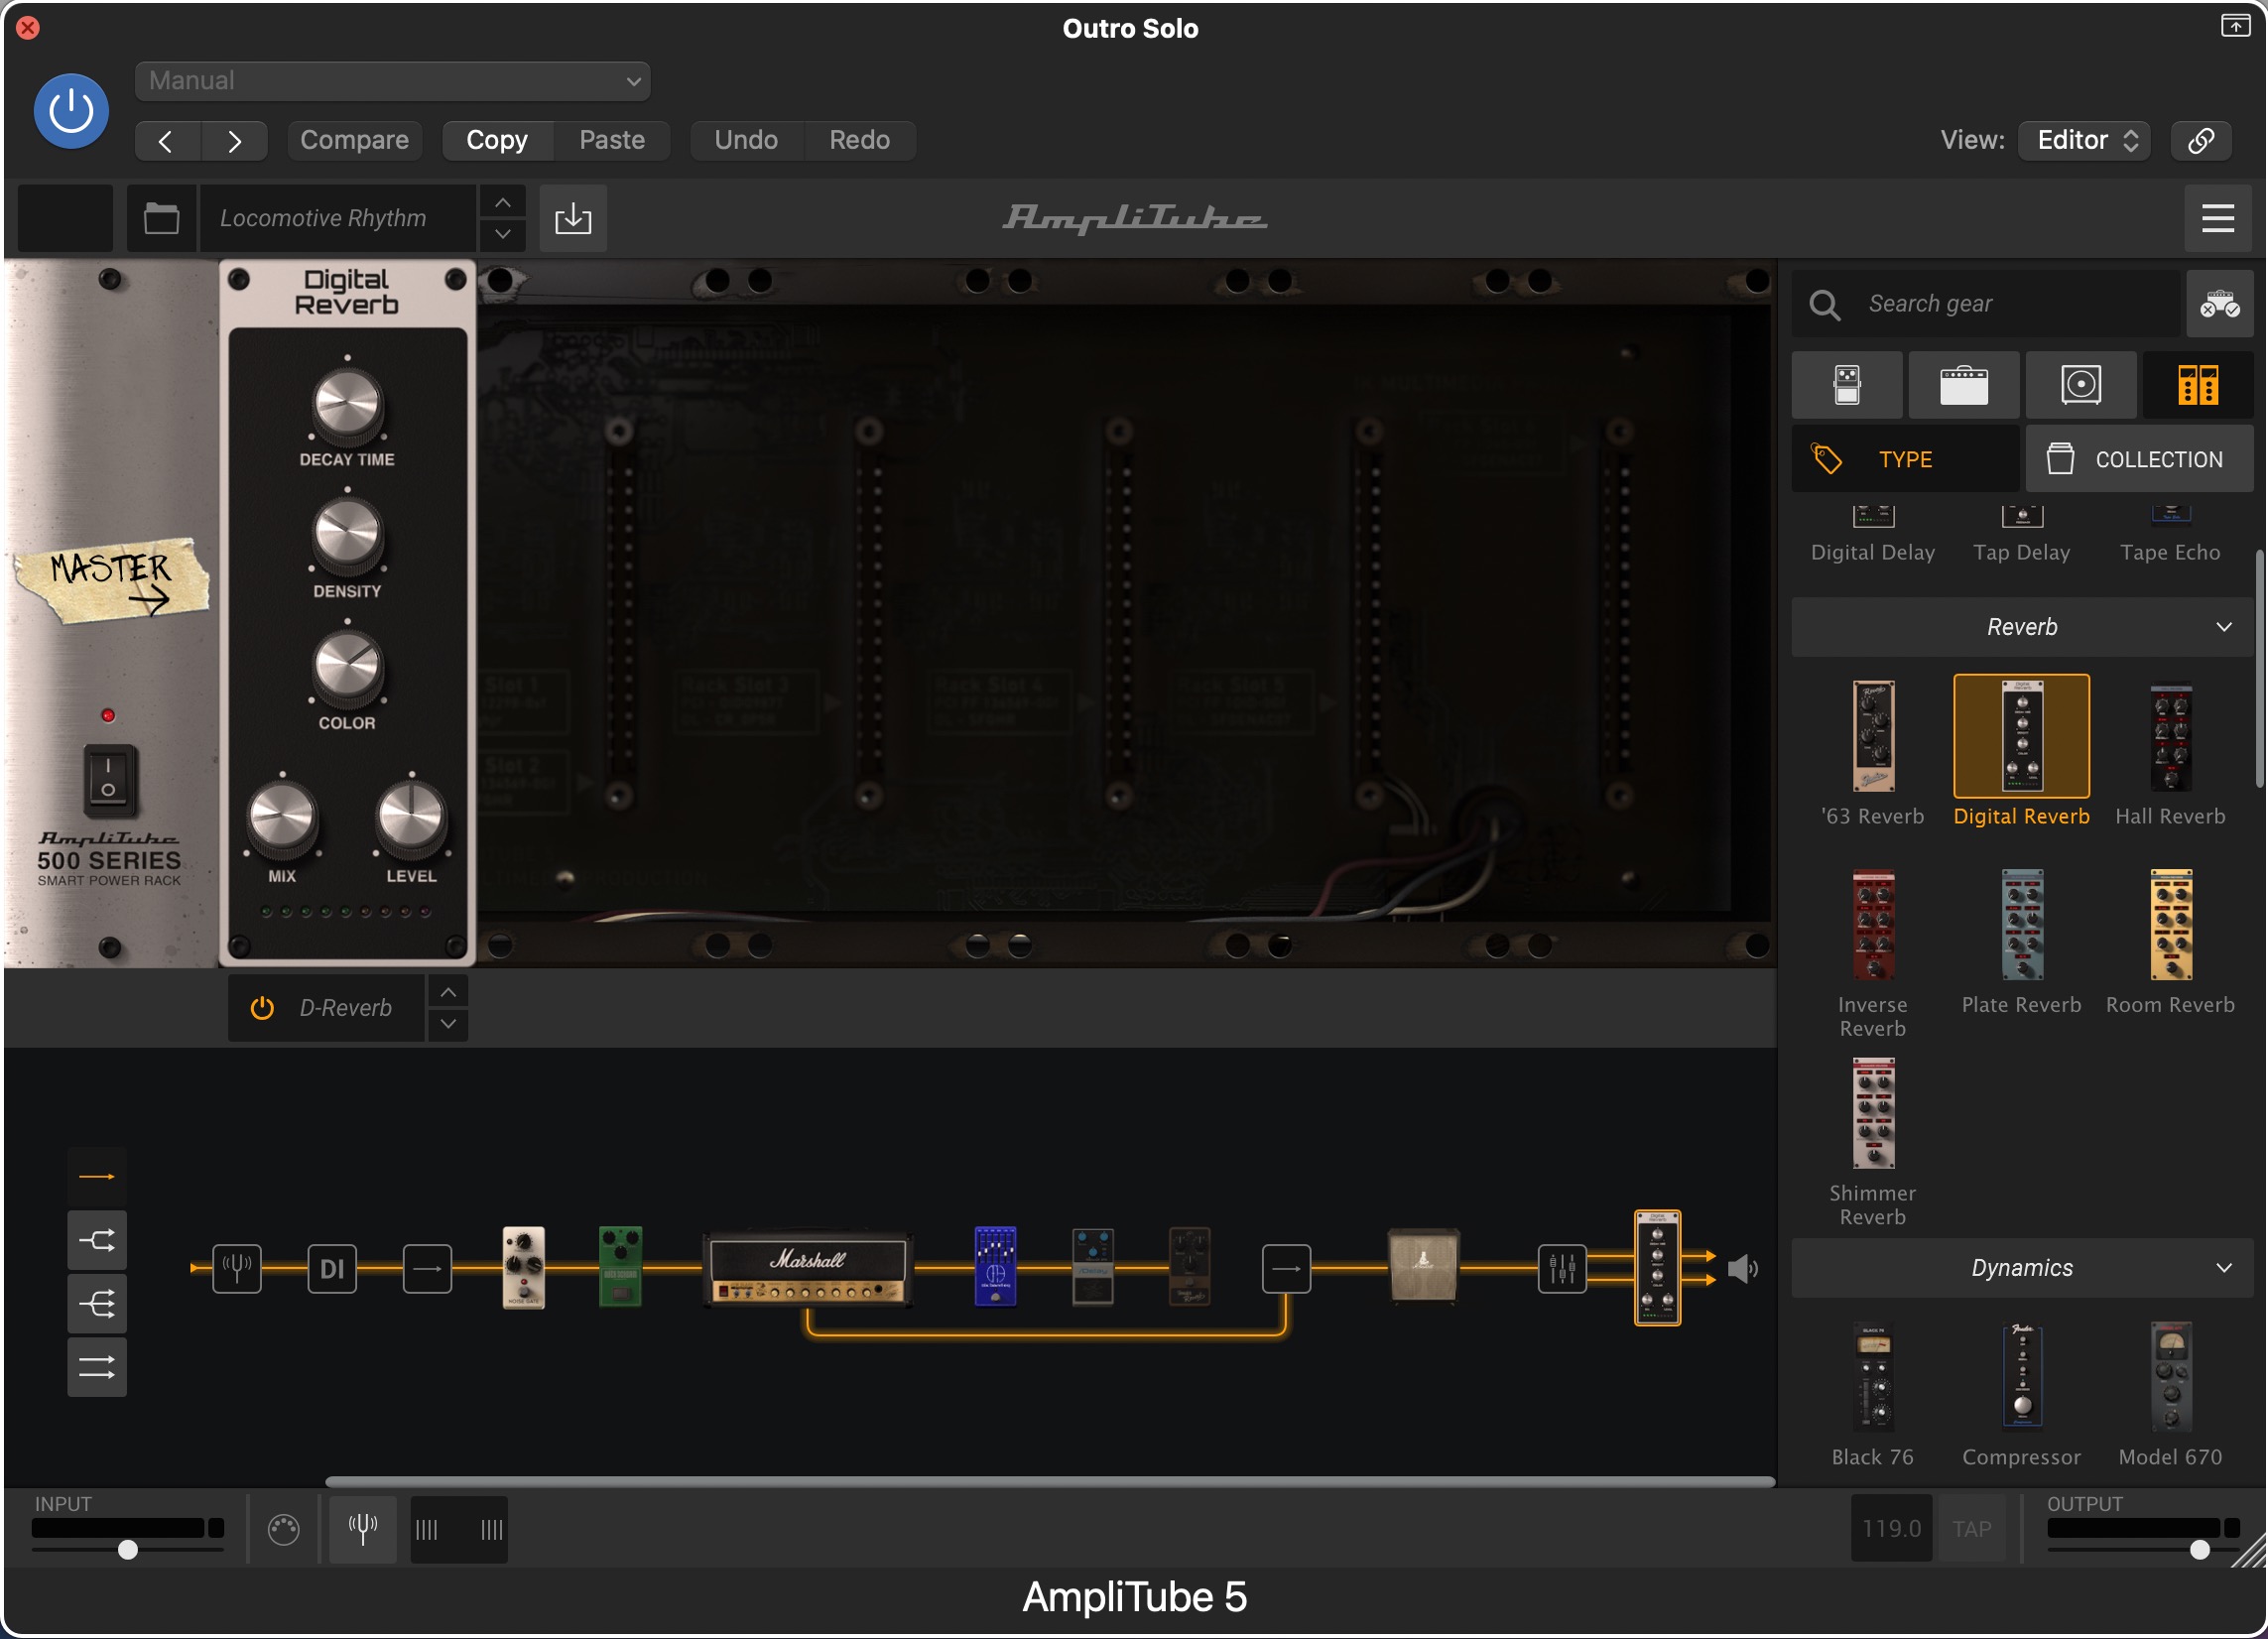Select the rack effects gear tab
Viewport: 2268px width, 1639px height.
click(2197, 385)
